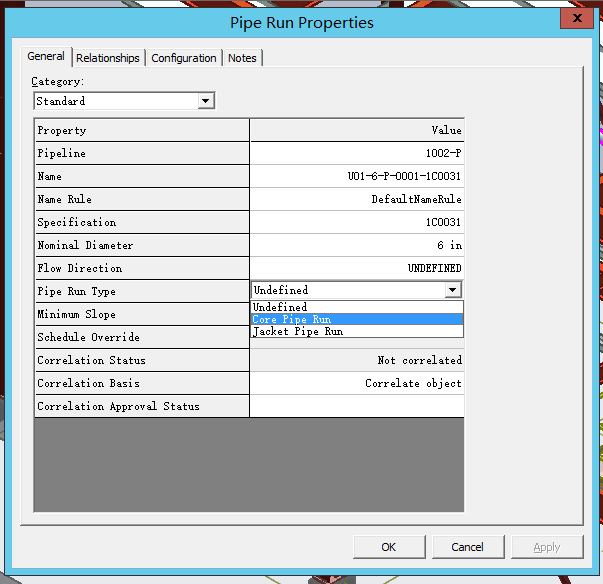Click the Correlate object value cell
Screen dimensions: 603x584
click(x=357, y=383)
